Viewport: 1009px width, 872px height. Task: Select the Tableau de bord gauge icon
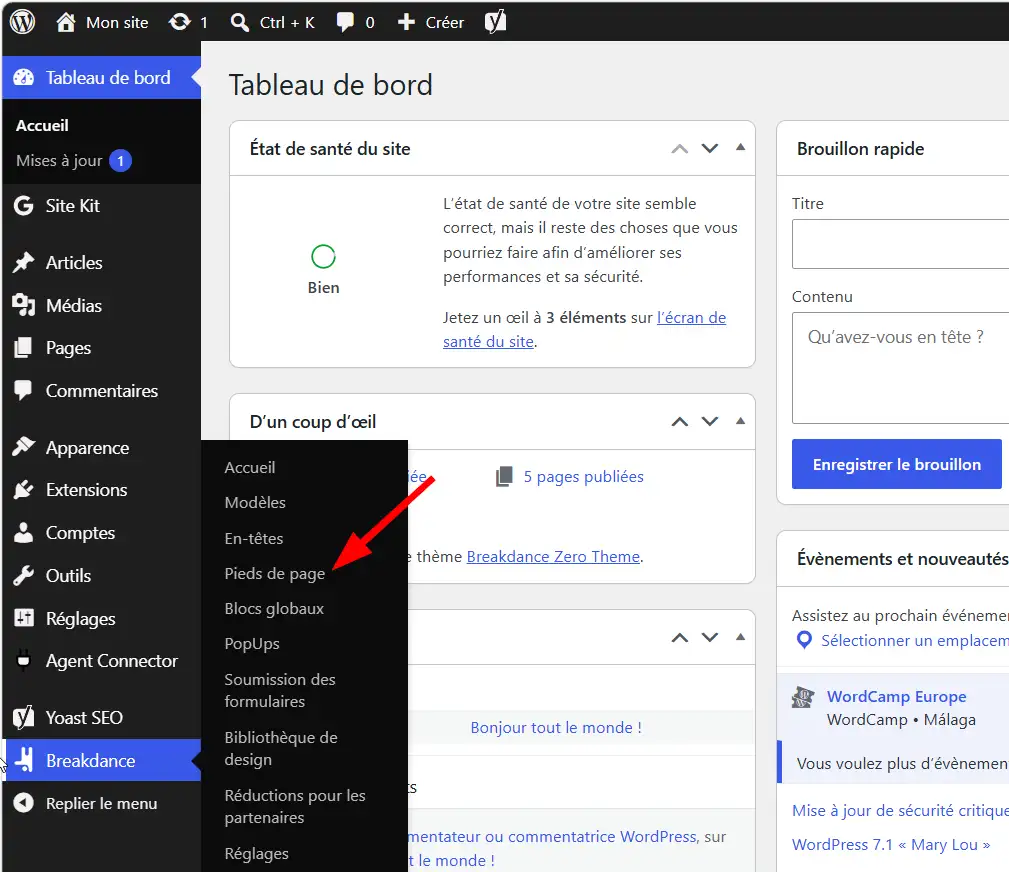click(x=24, y=78)
